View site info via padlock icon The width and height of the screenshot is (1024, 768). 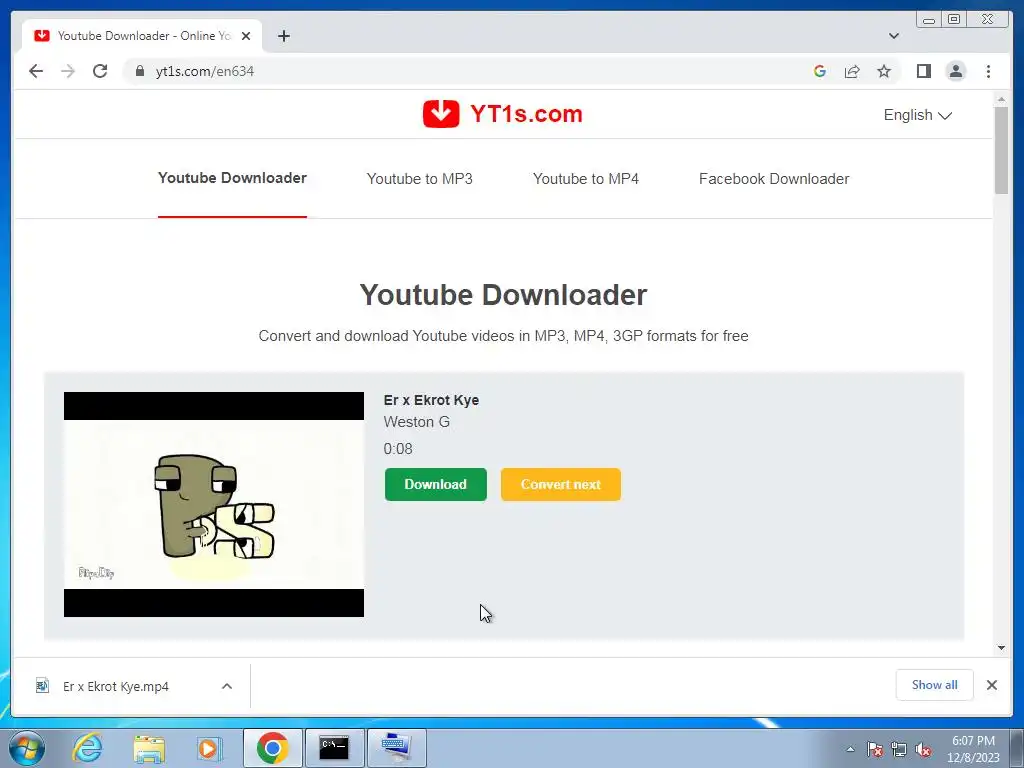tap(140, 71)
